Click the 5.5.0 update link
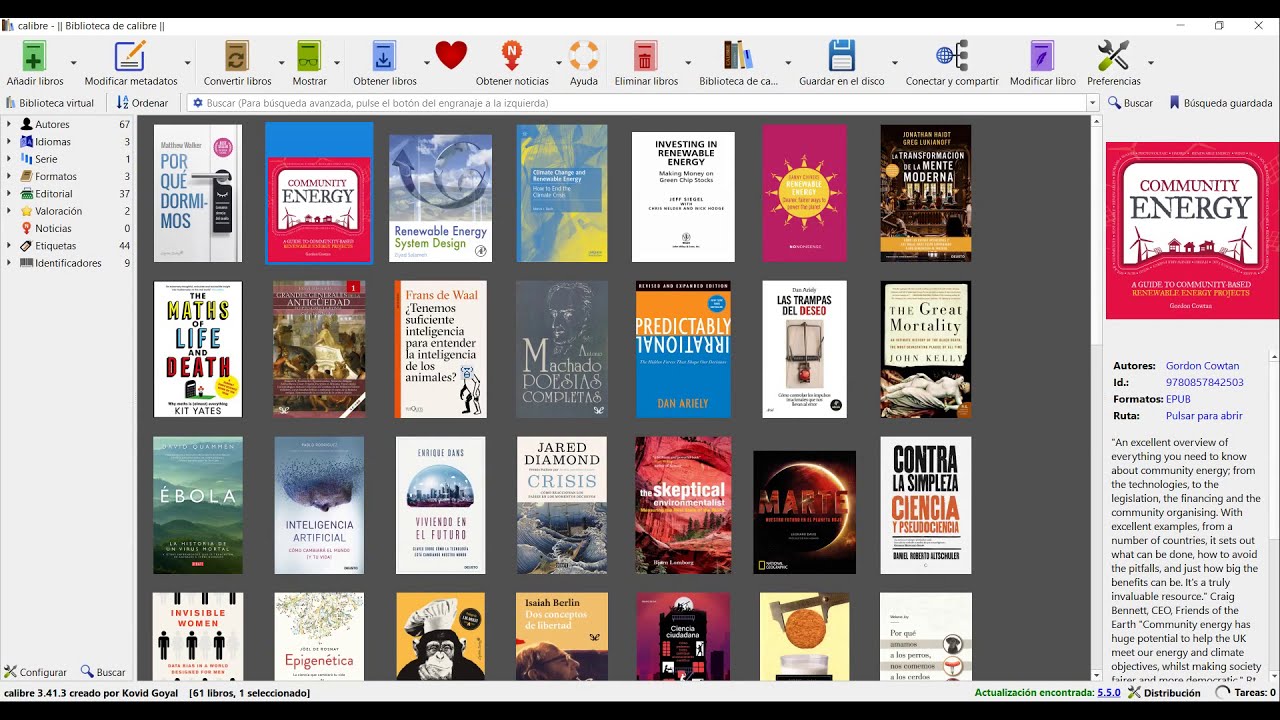Viewport: 1280px width, 720px height. (1109, 692)
